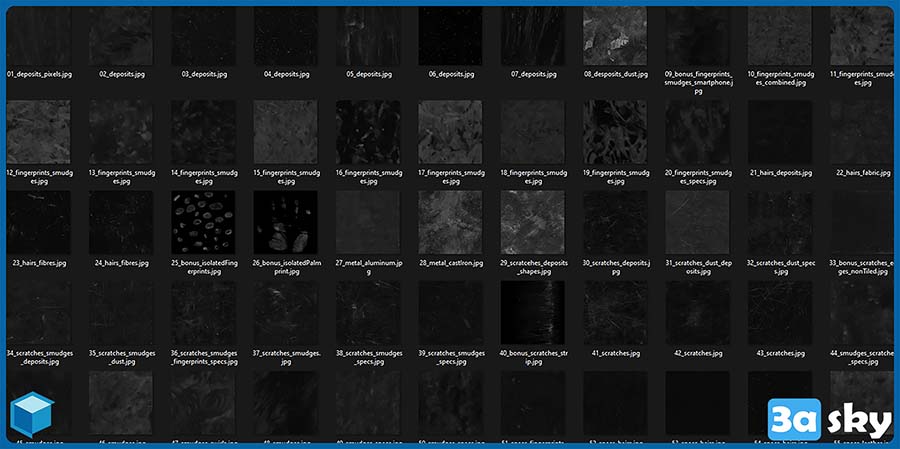The width and height of the screenshot is (900, 449).
Task: Select the 26_bonus_isolatedPalmprint.jpg handprint thumbnail
Action: point(285,223)
